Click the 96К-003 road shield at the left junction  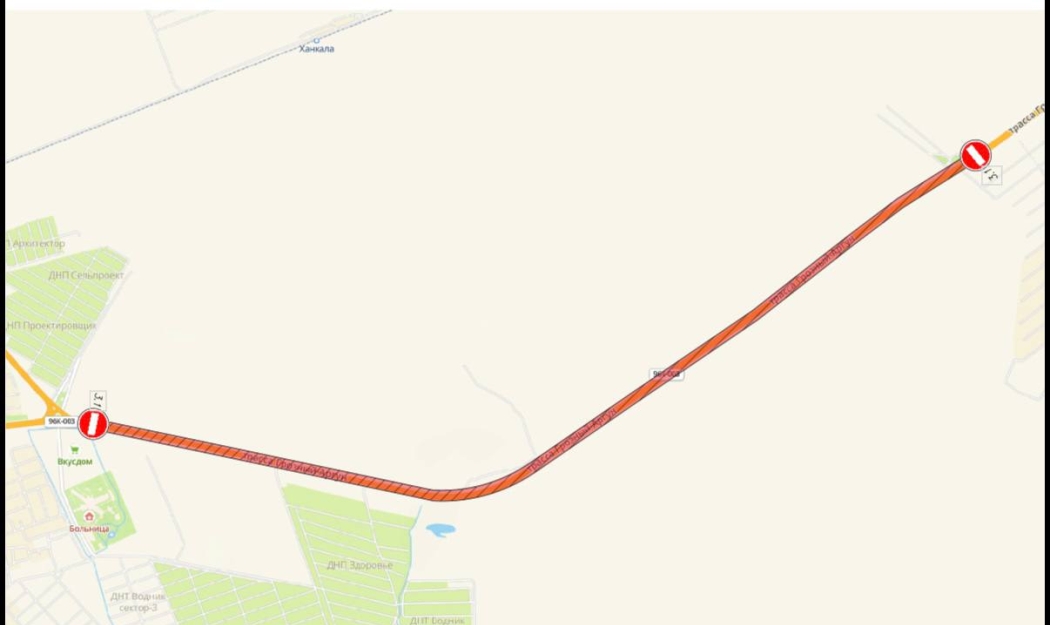pyautogui.click(x=62, y=421)
